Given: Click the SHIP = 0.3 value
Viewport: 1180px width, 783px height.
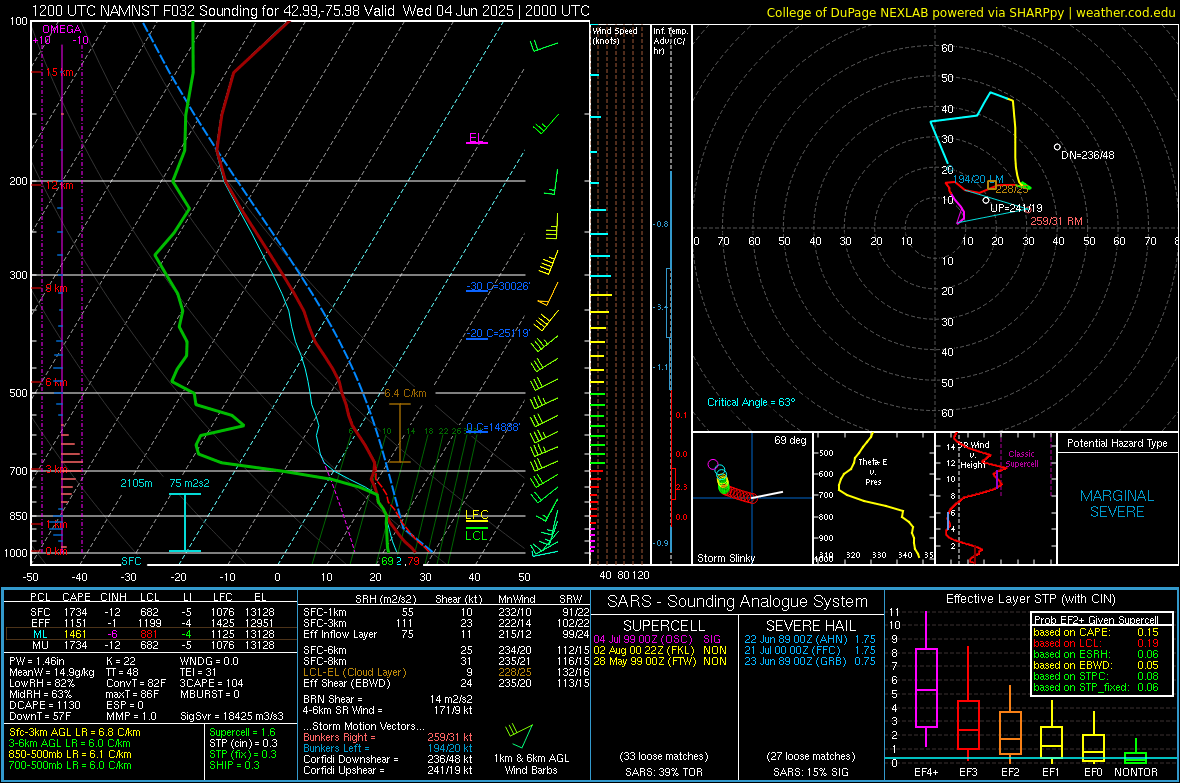Looking at the screenshot, I should tap(234, 765).
